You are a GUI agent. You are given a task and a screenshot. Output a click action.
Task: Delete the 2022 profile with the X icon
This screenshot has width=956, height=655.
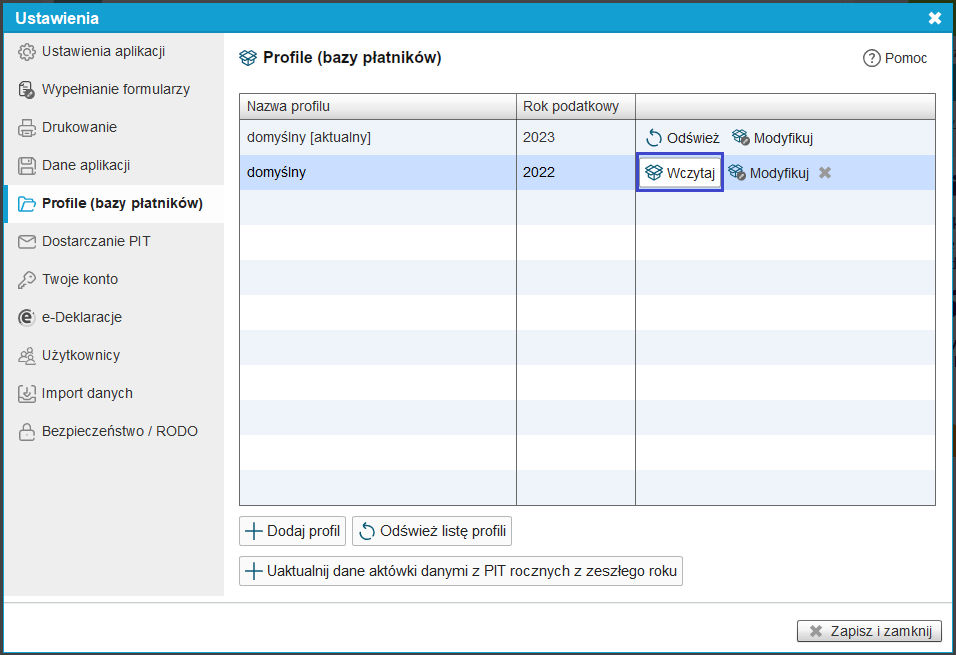[x=825, y=173]
